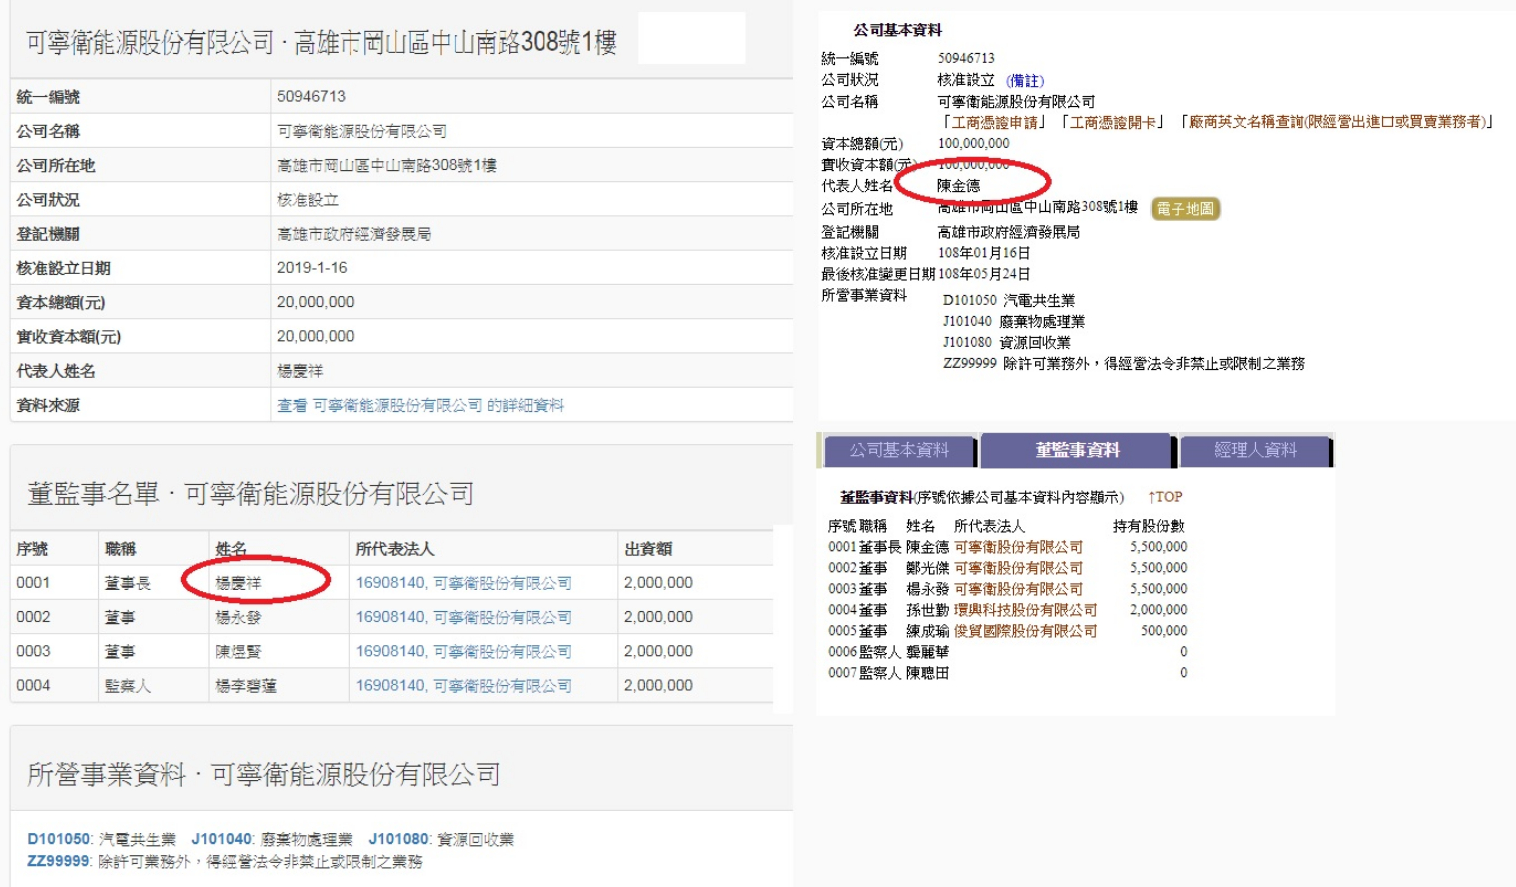View the company's 詳細資料 source link
This screenshot has height=887, width=1516.
point(420,405)
